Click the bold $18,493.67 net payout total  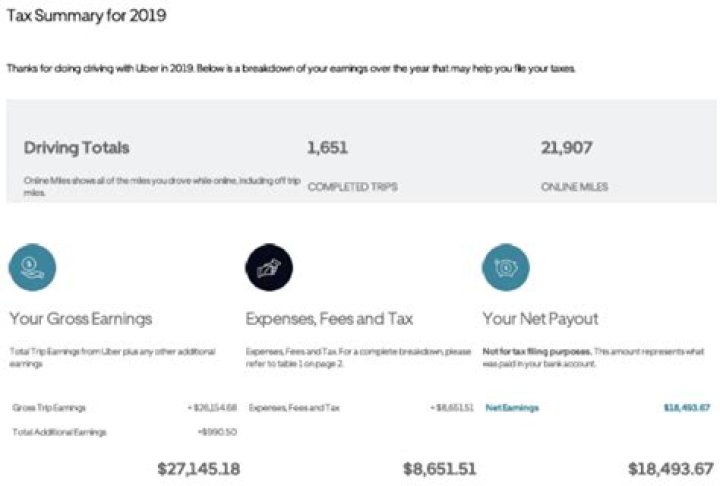[x=669, y=468]
